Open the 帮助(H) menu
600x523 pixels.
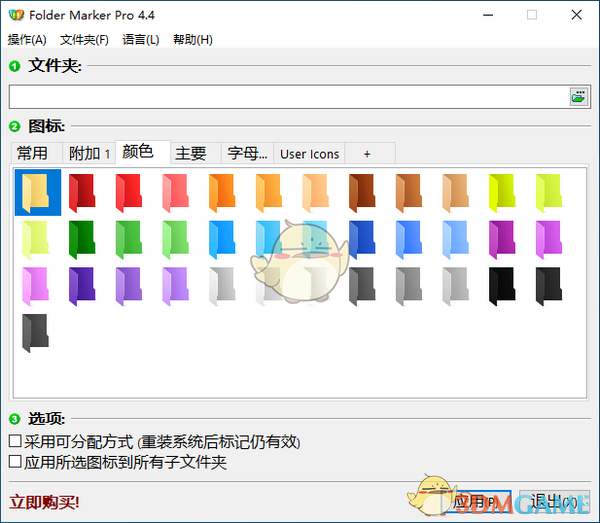point(193,40)
